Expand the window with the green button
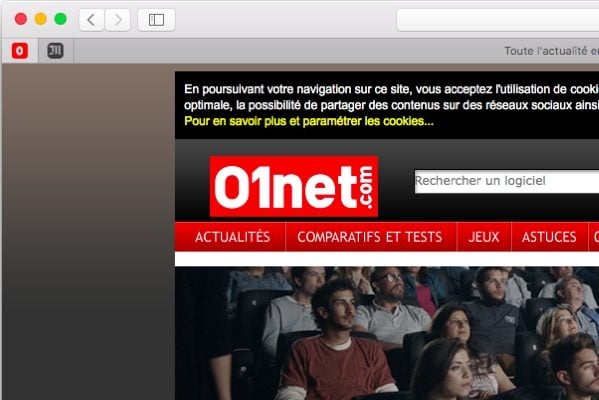599x400 pixels. [x=60, y=19]
